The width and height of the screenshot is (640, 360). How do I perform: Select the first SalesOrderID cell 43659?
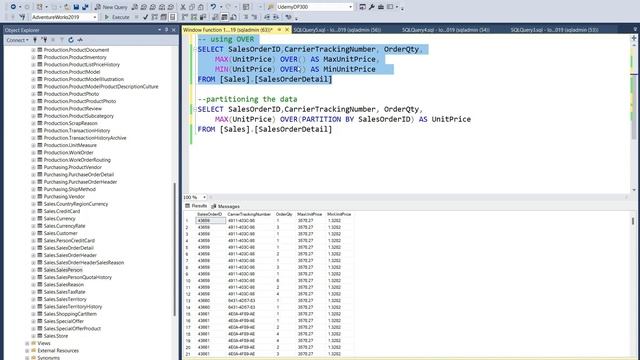pos(210,220)
